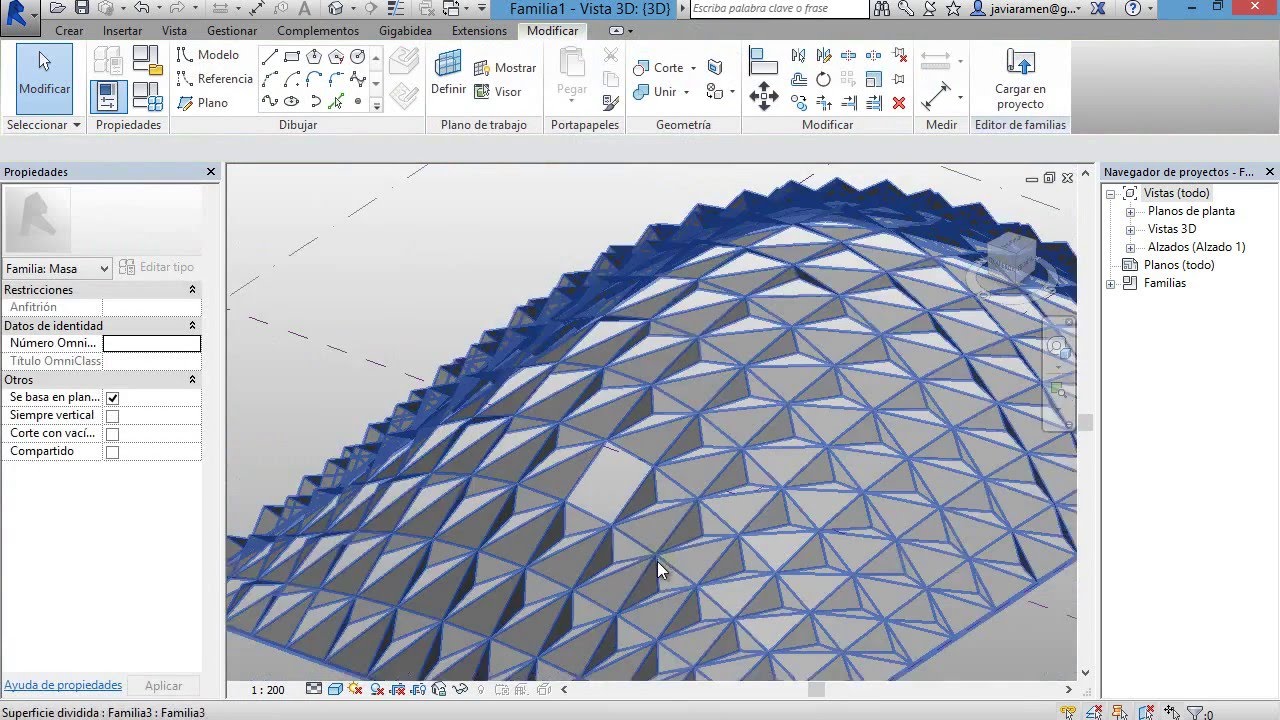Click the Referencia line button
Image resolution: width=1280 pixels, height=720 pixels.
(x=215, y=79)
